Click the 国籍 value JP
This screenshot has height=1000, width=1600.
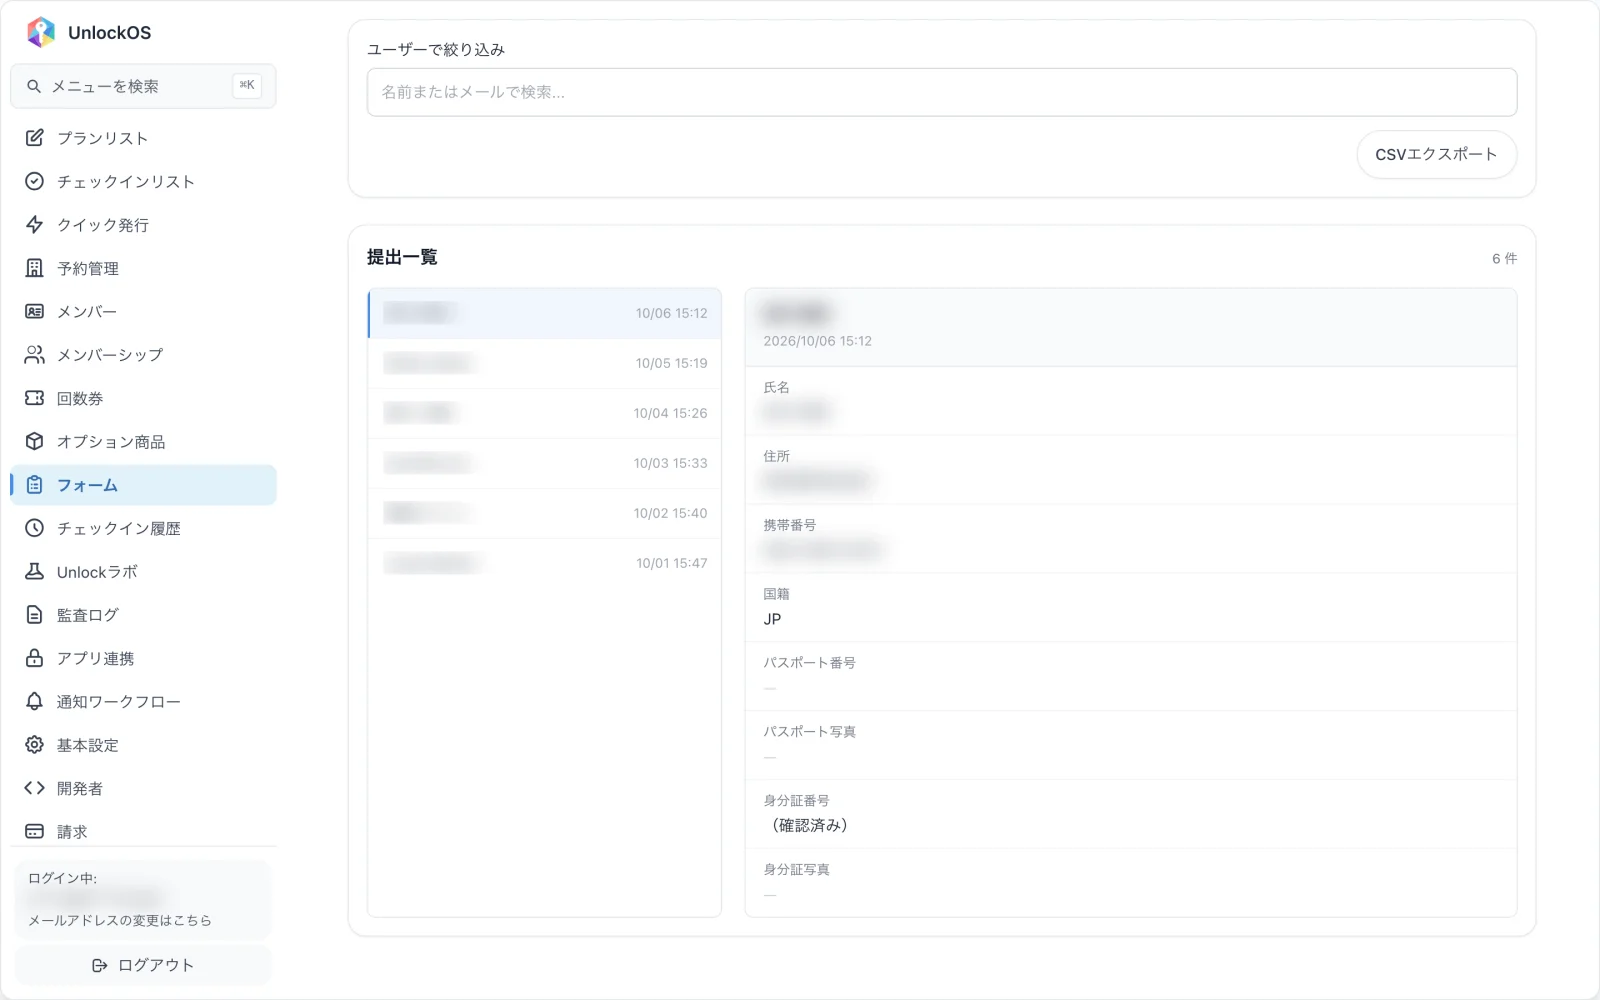772,619
